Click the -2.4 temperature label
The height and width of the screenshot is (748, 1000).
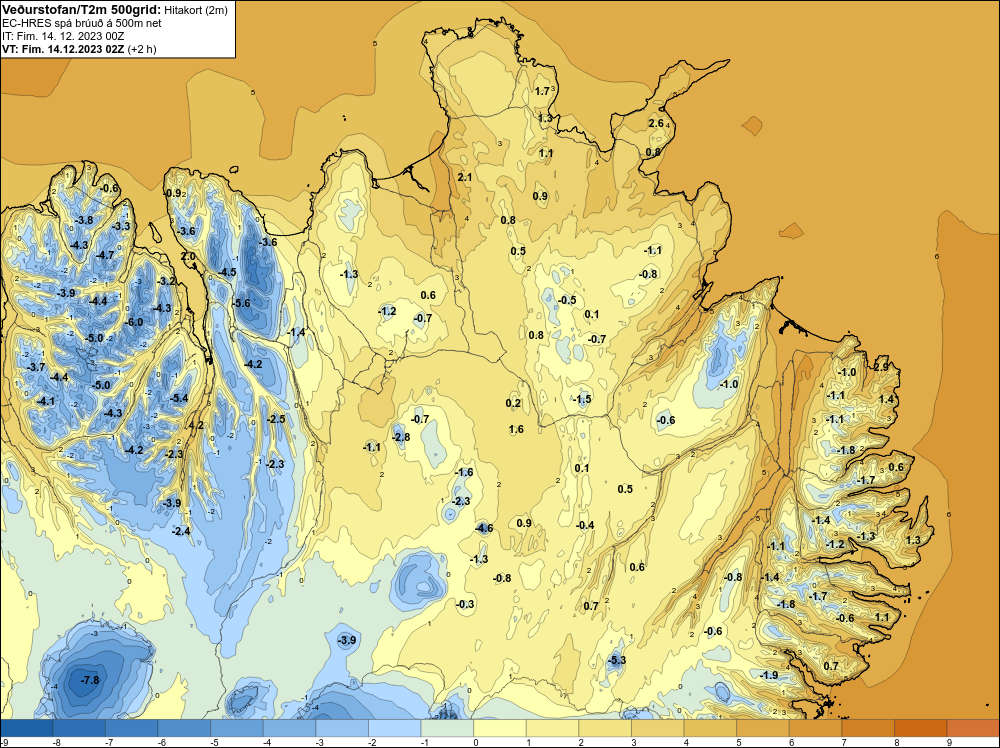coord(181,531)
